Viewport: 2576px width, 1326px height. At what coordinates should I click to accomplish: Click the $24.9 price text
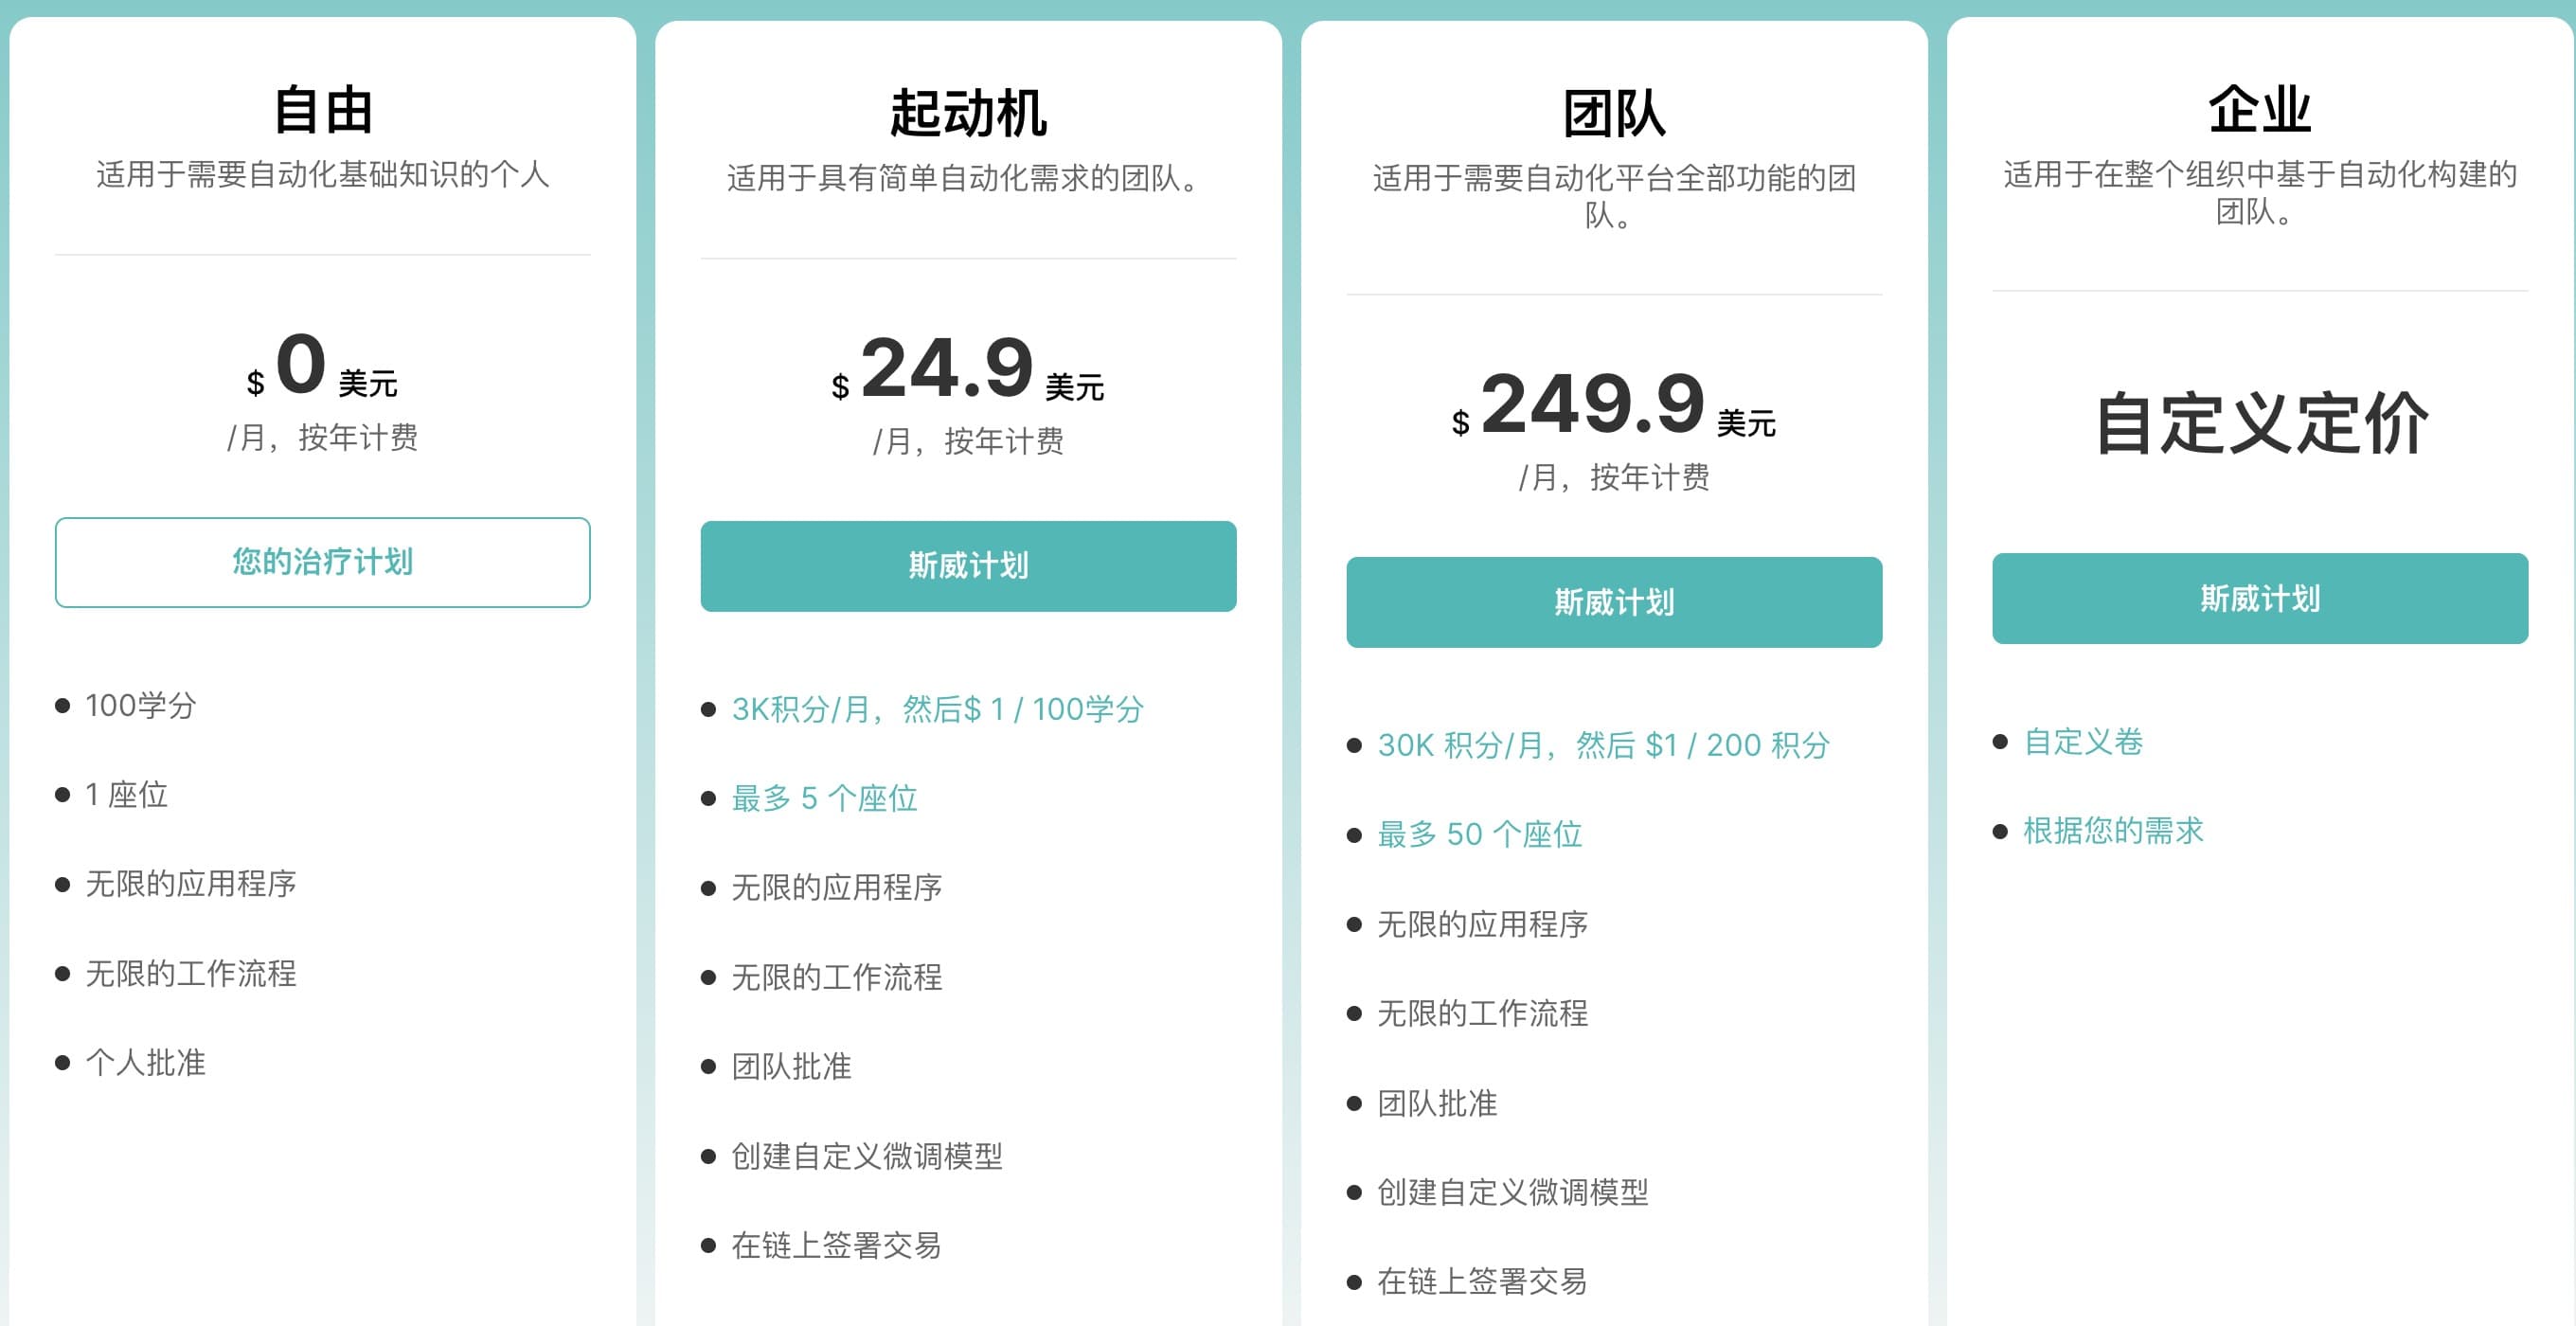(x=946, y=369)
